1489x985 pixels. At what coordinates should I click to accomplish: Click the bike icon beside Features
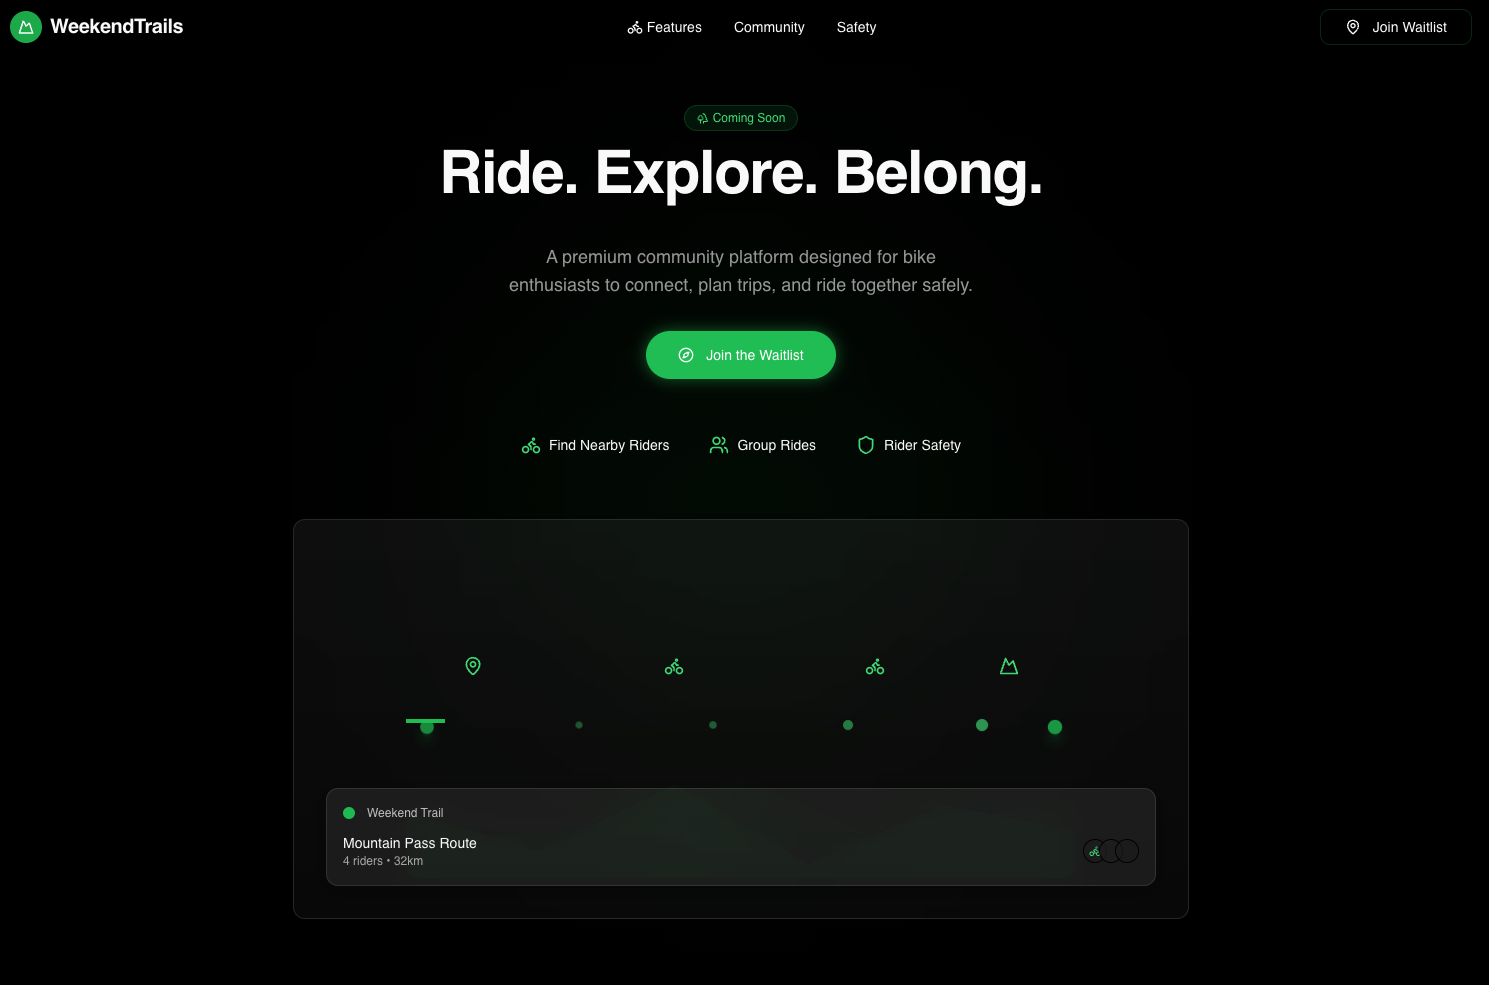click(635, 28)
